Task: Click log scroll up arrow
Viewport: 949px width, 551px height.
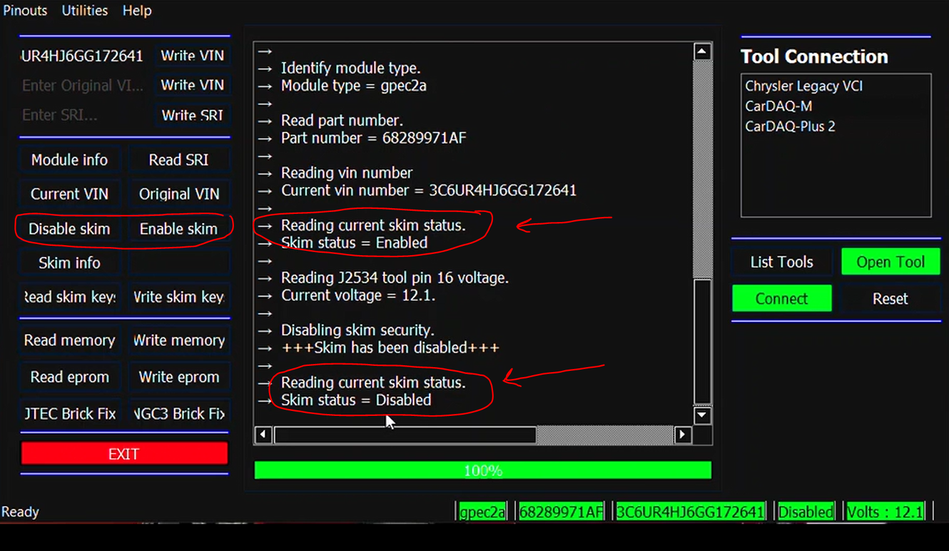Action: [x=702, y=52]
